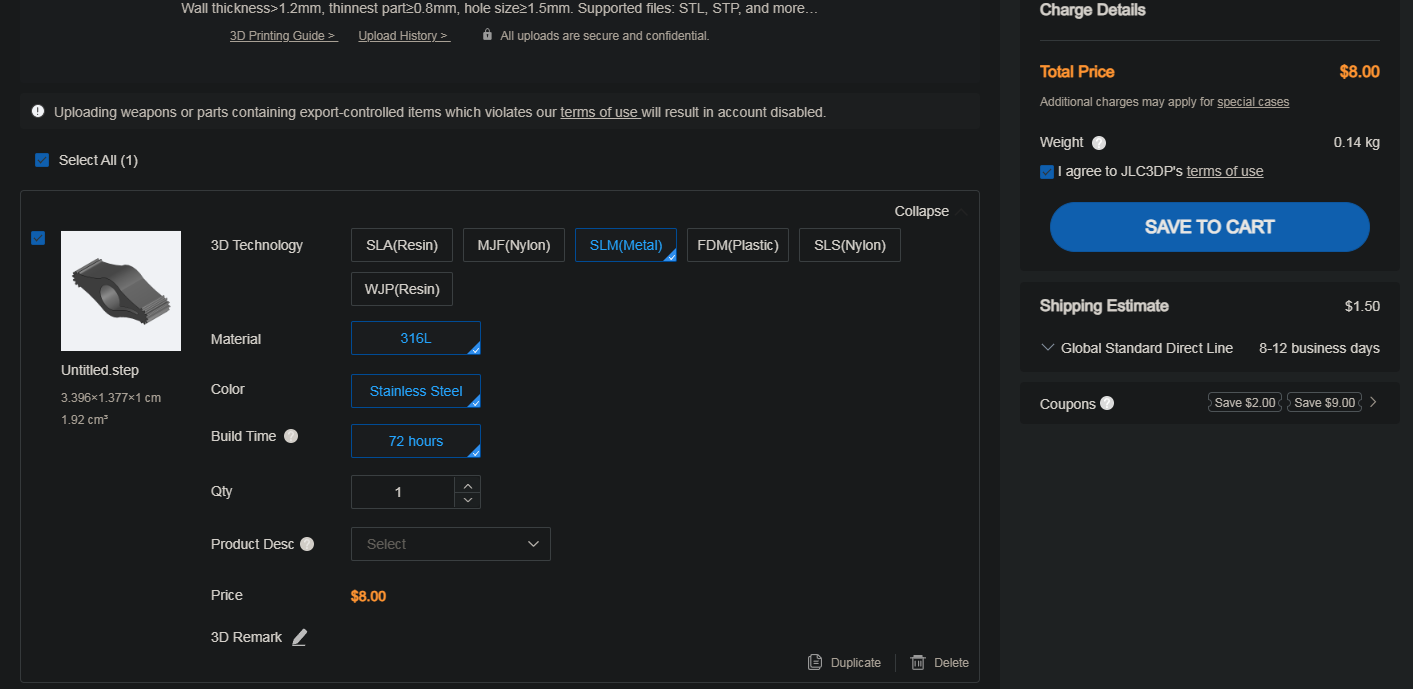This screenshot has width=1413, height=689.
Task: Increase quantity with the up arrow
Action: pos(467,485)
